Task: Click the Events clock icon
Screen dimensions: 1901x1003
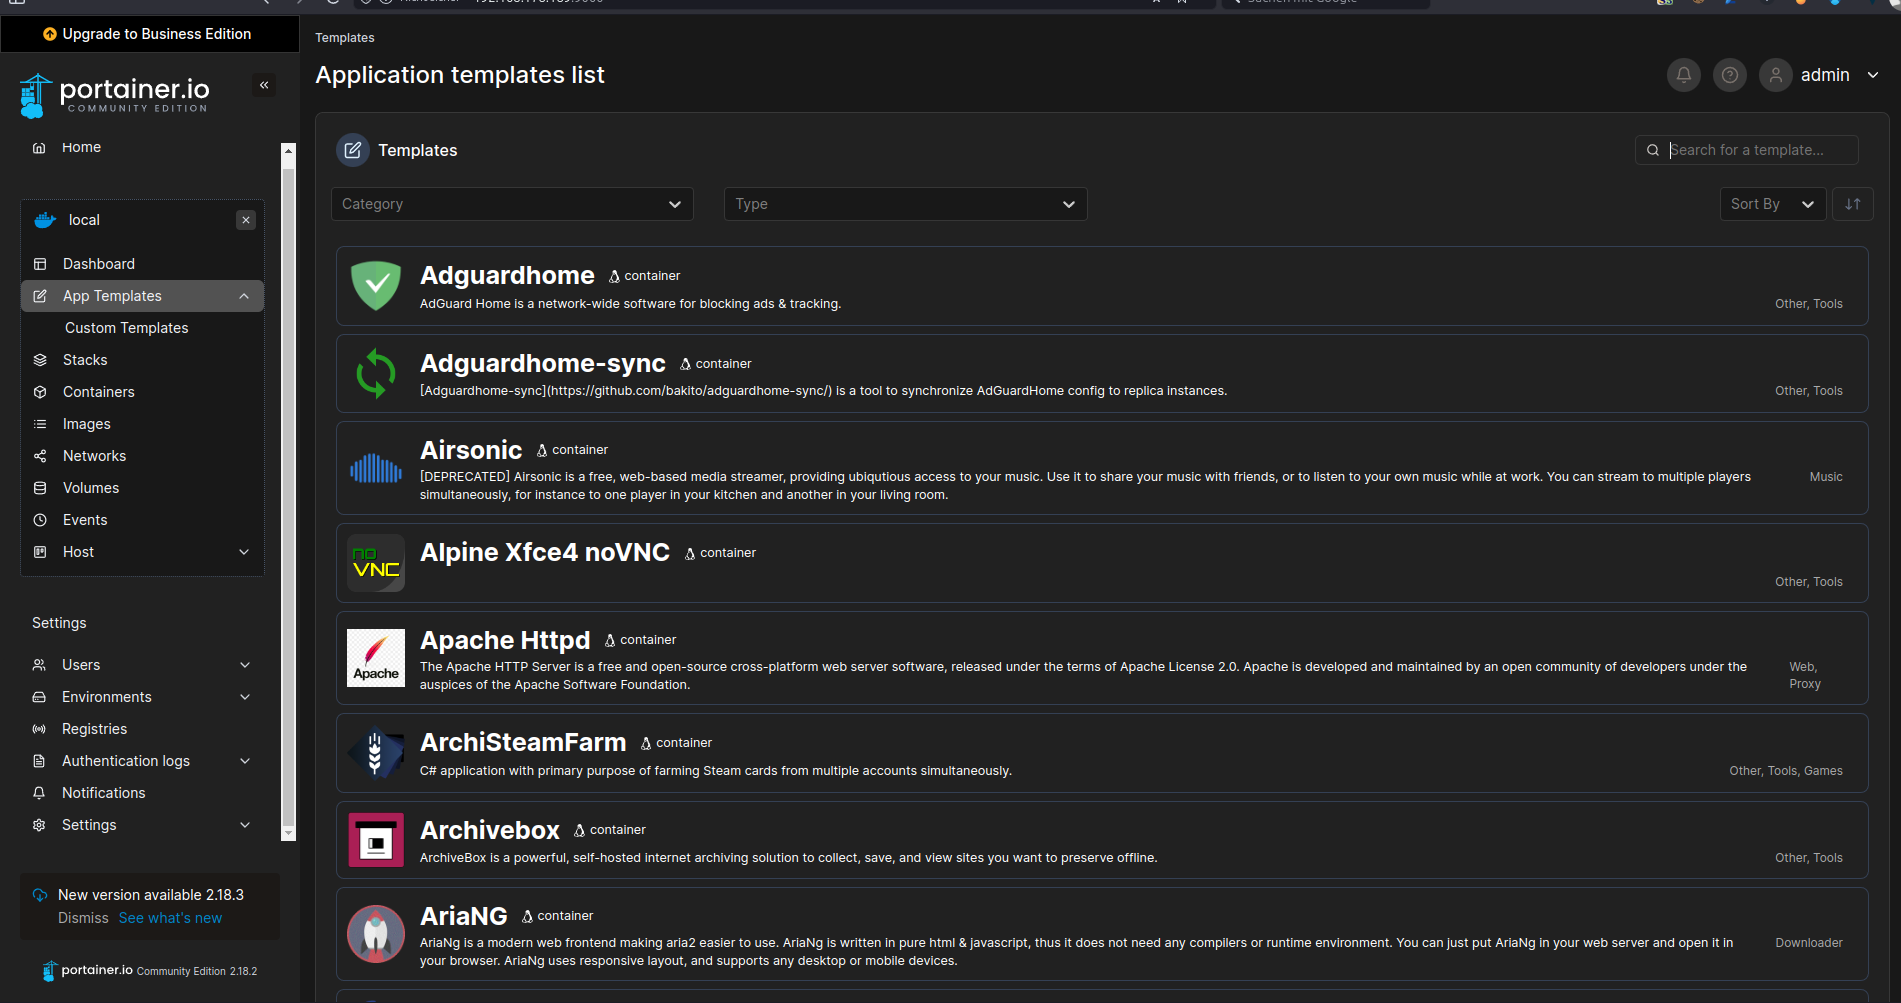Action: point(40,520)
